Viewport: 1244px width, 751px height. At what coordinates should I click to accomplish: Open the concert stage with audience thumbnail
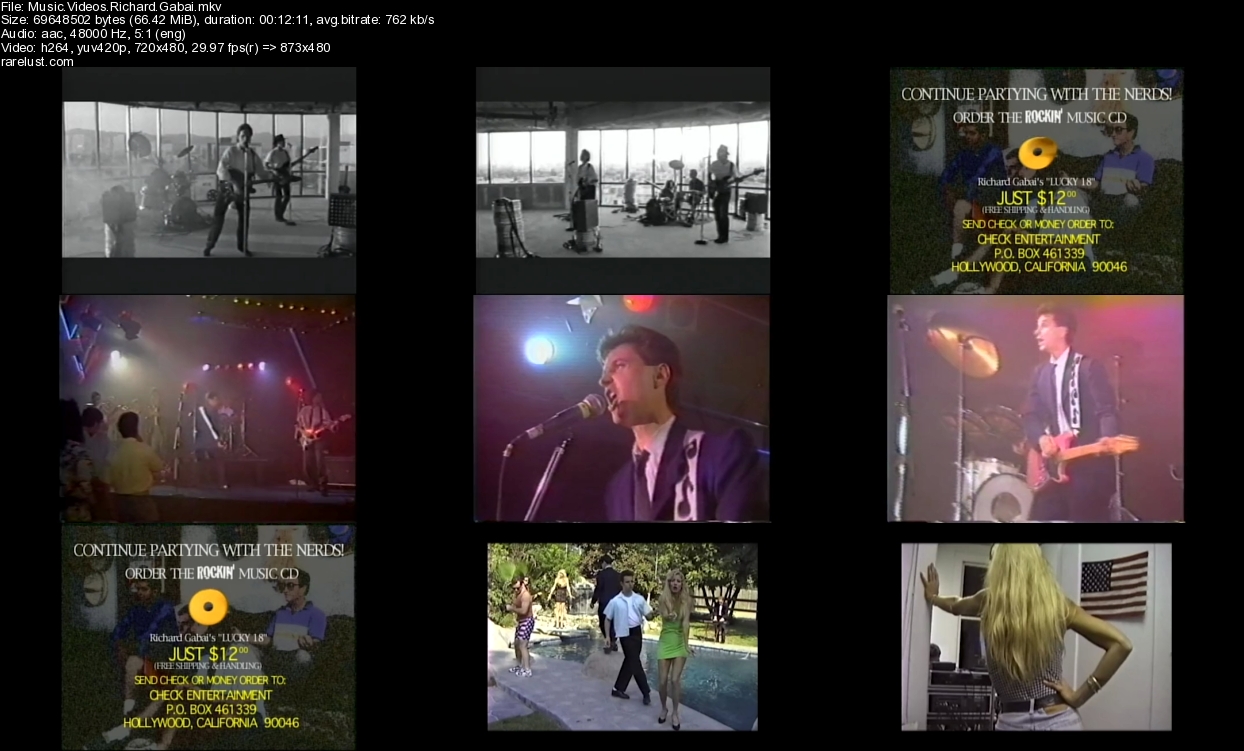coord(207,408)
